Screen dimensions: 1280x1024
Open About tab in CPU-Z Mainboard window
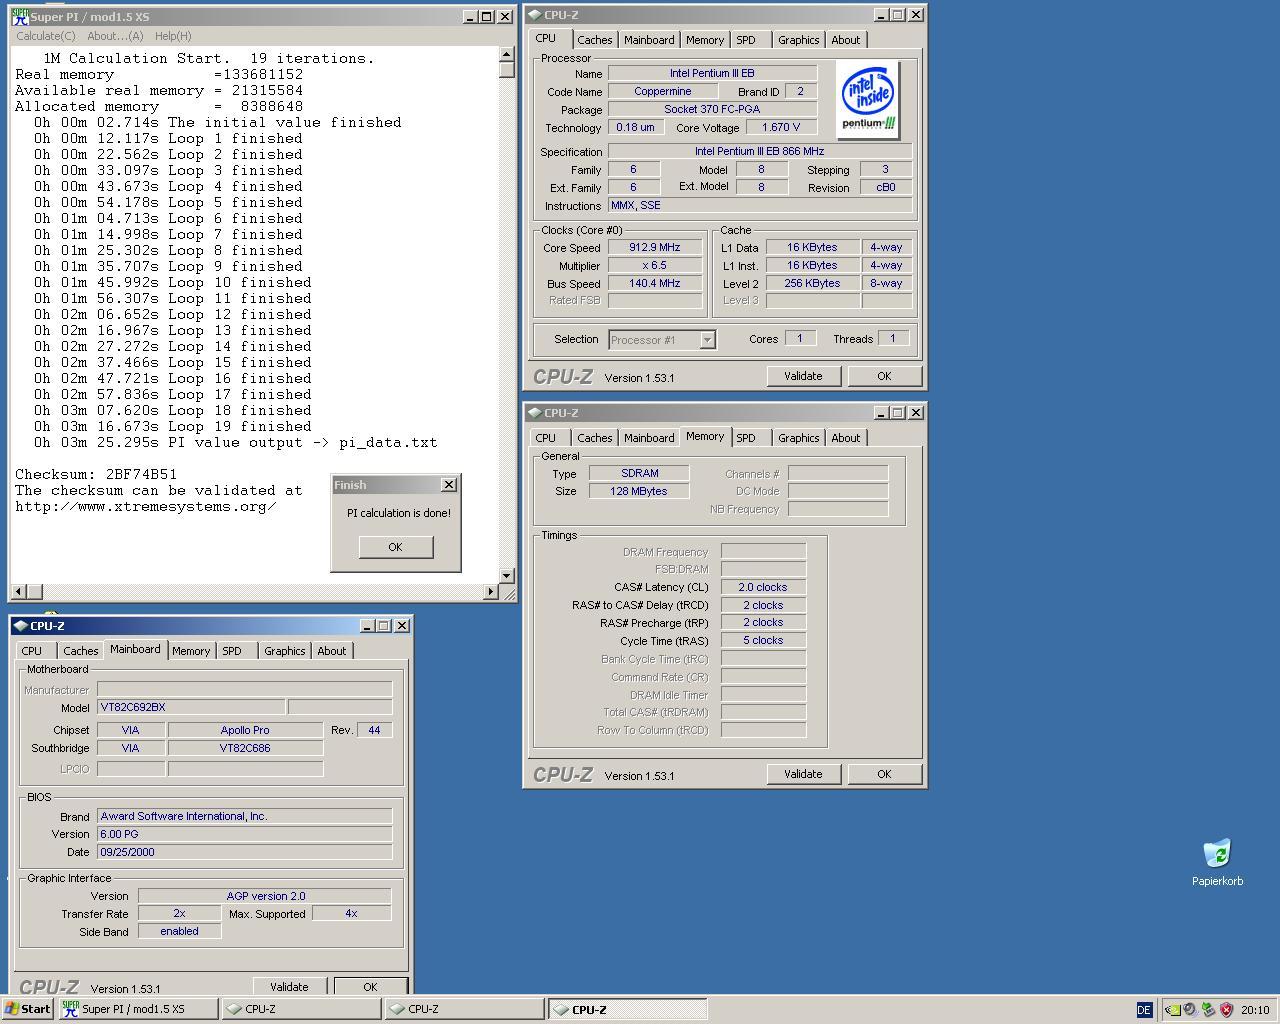331,651
